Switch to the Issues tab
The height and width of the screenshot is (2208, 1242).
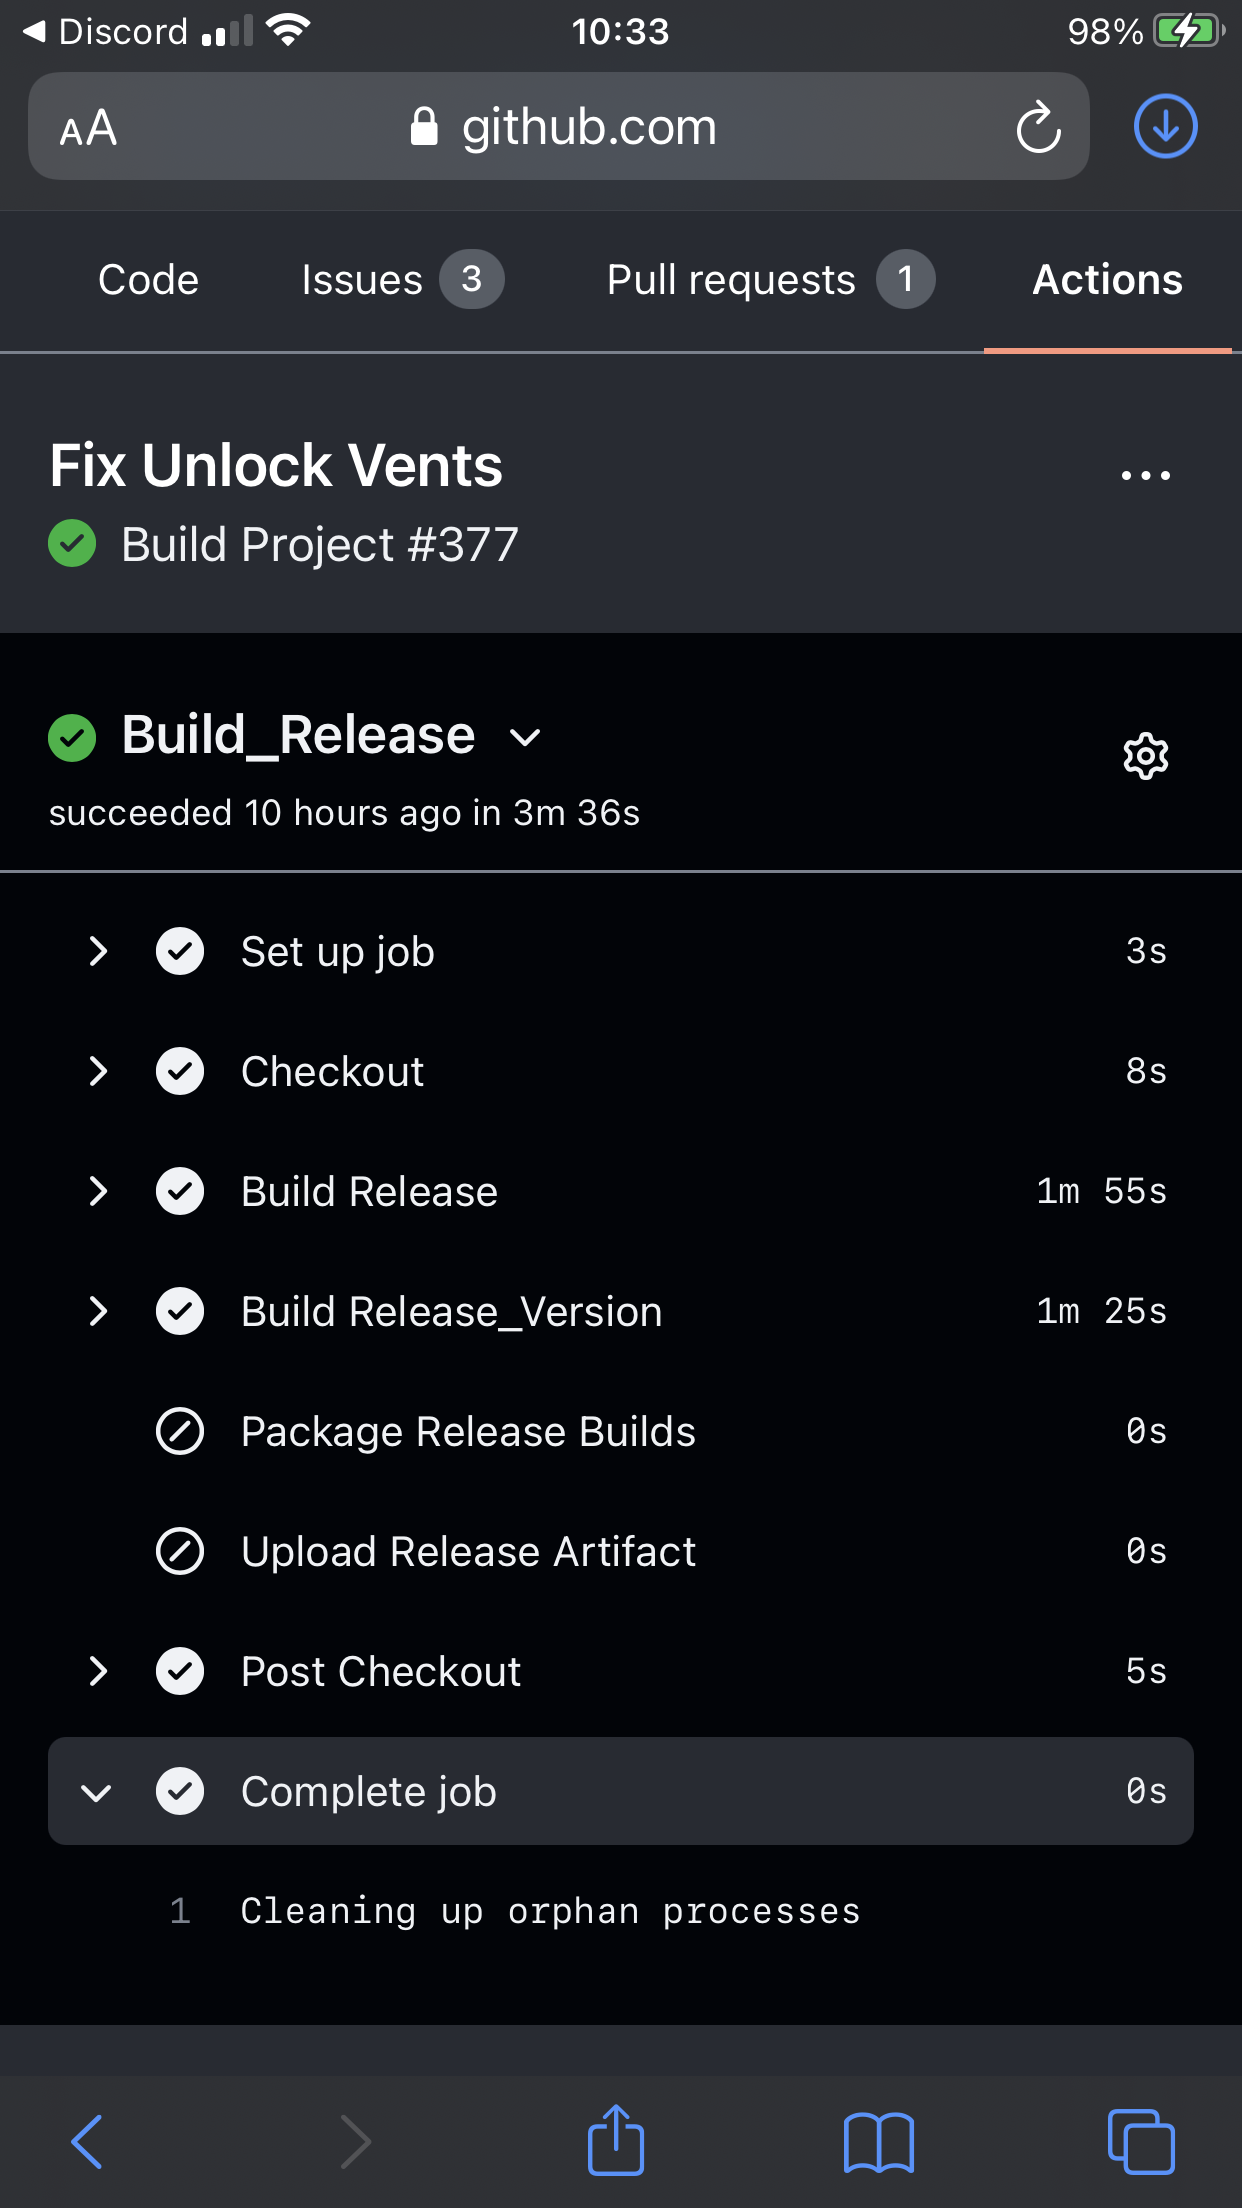pyautogui.click(x=364, y=281)
